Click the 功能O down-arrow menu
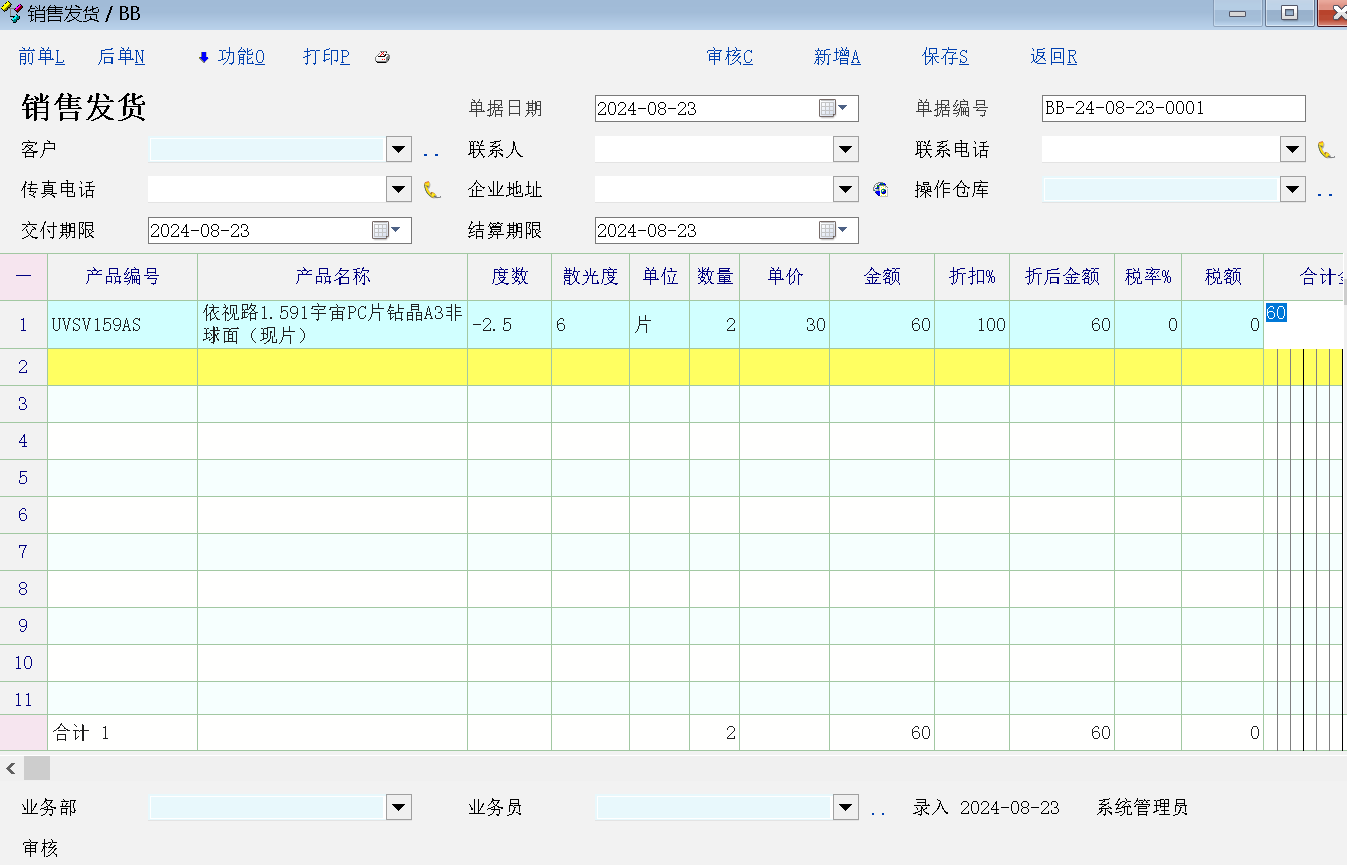The image size is (1347, 865). [232, 57]
